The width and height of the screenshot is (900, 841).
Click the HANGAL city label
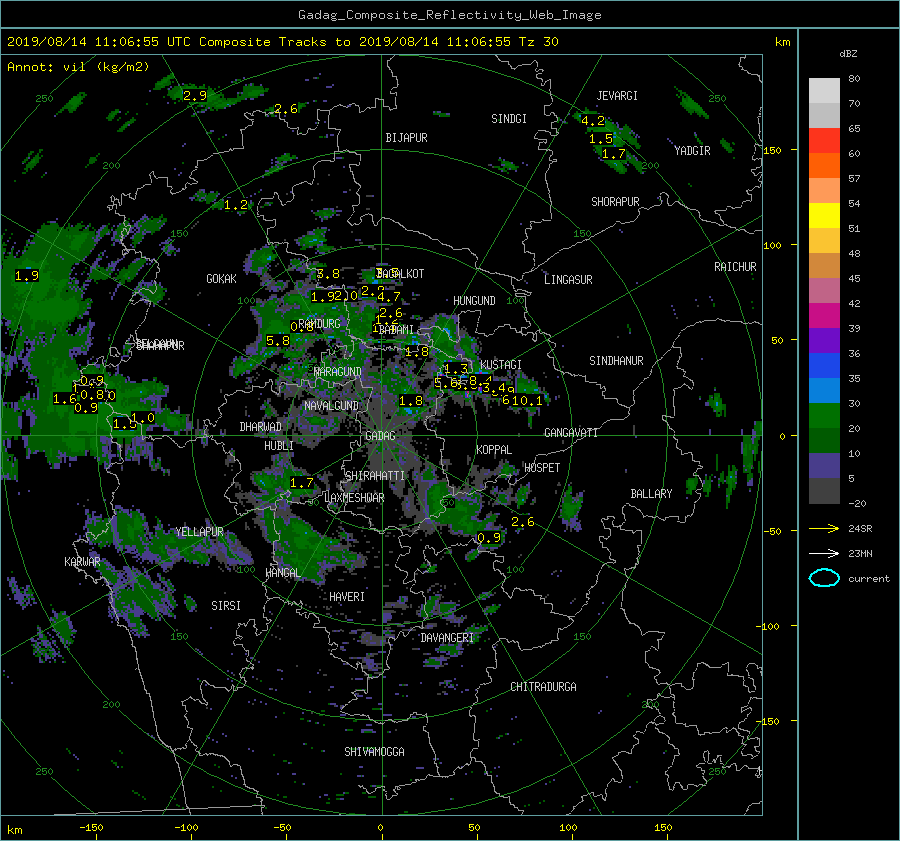(282, 573)
